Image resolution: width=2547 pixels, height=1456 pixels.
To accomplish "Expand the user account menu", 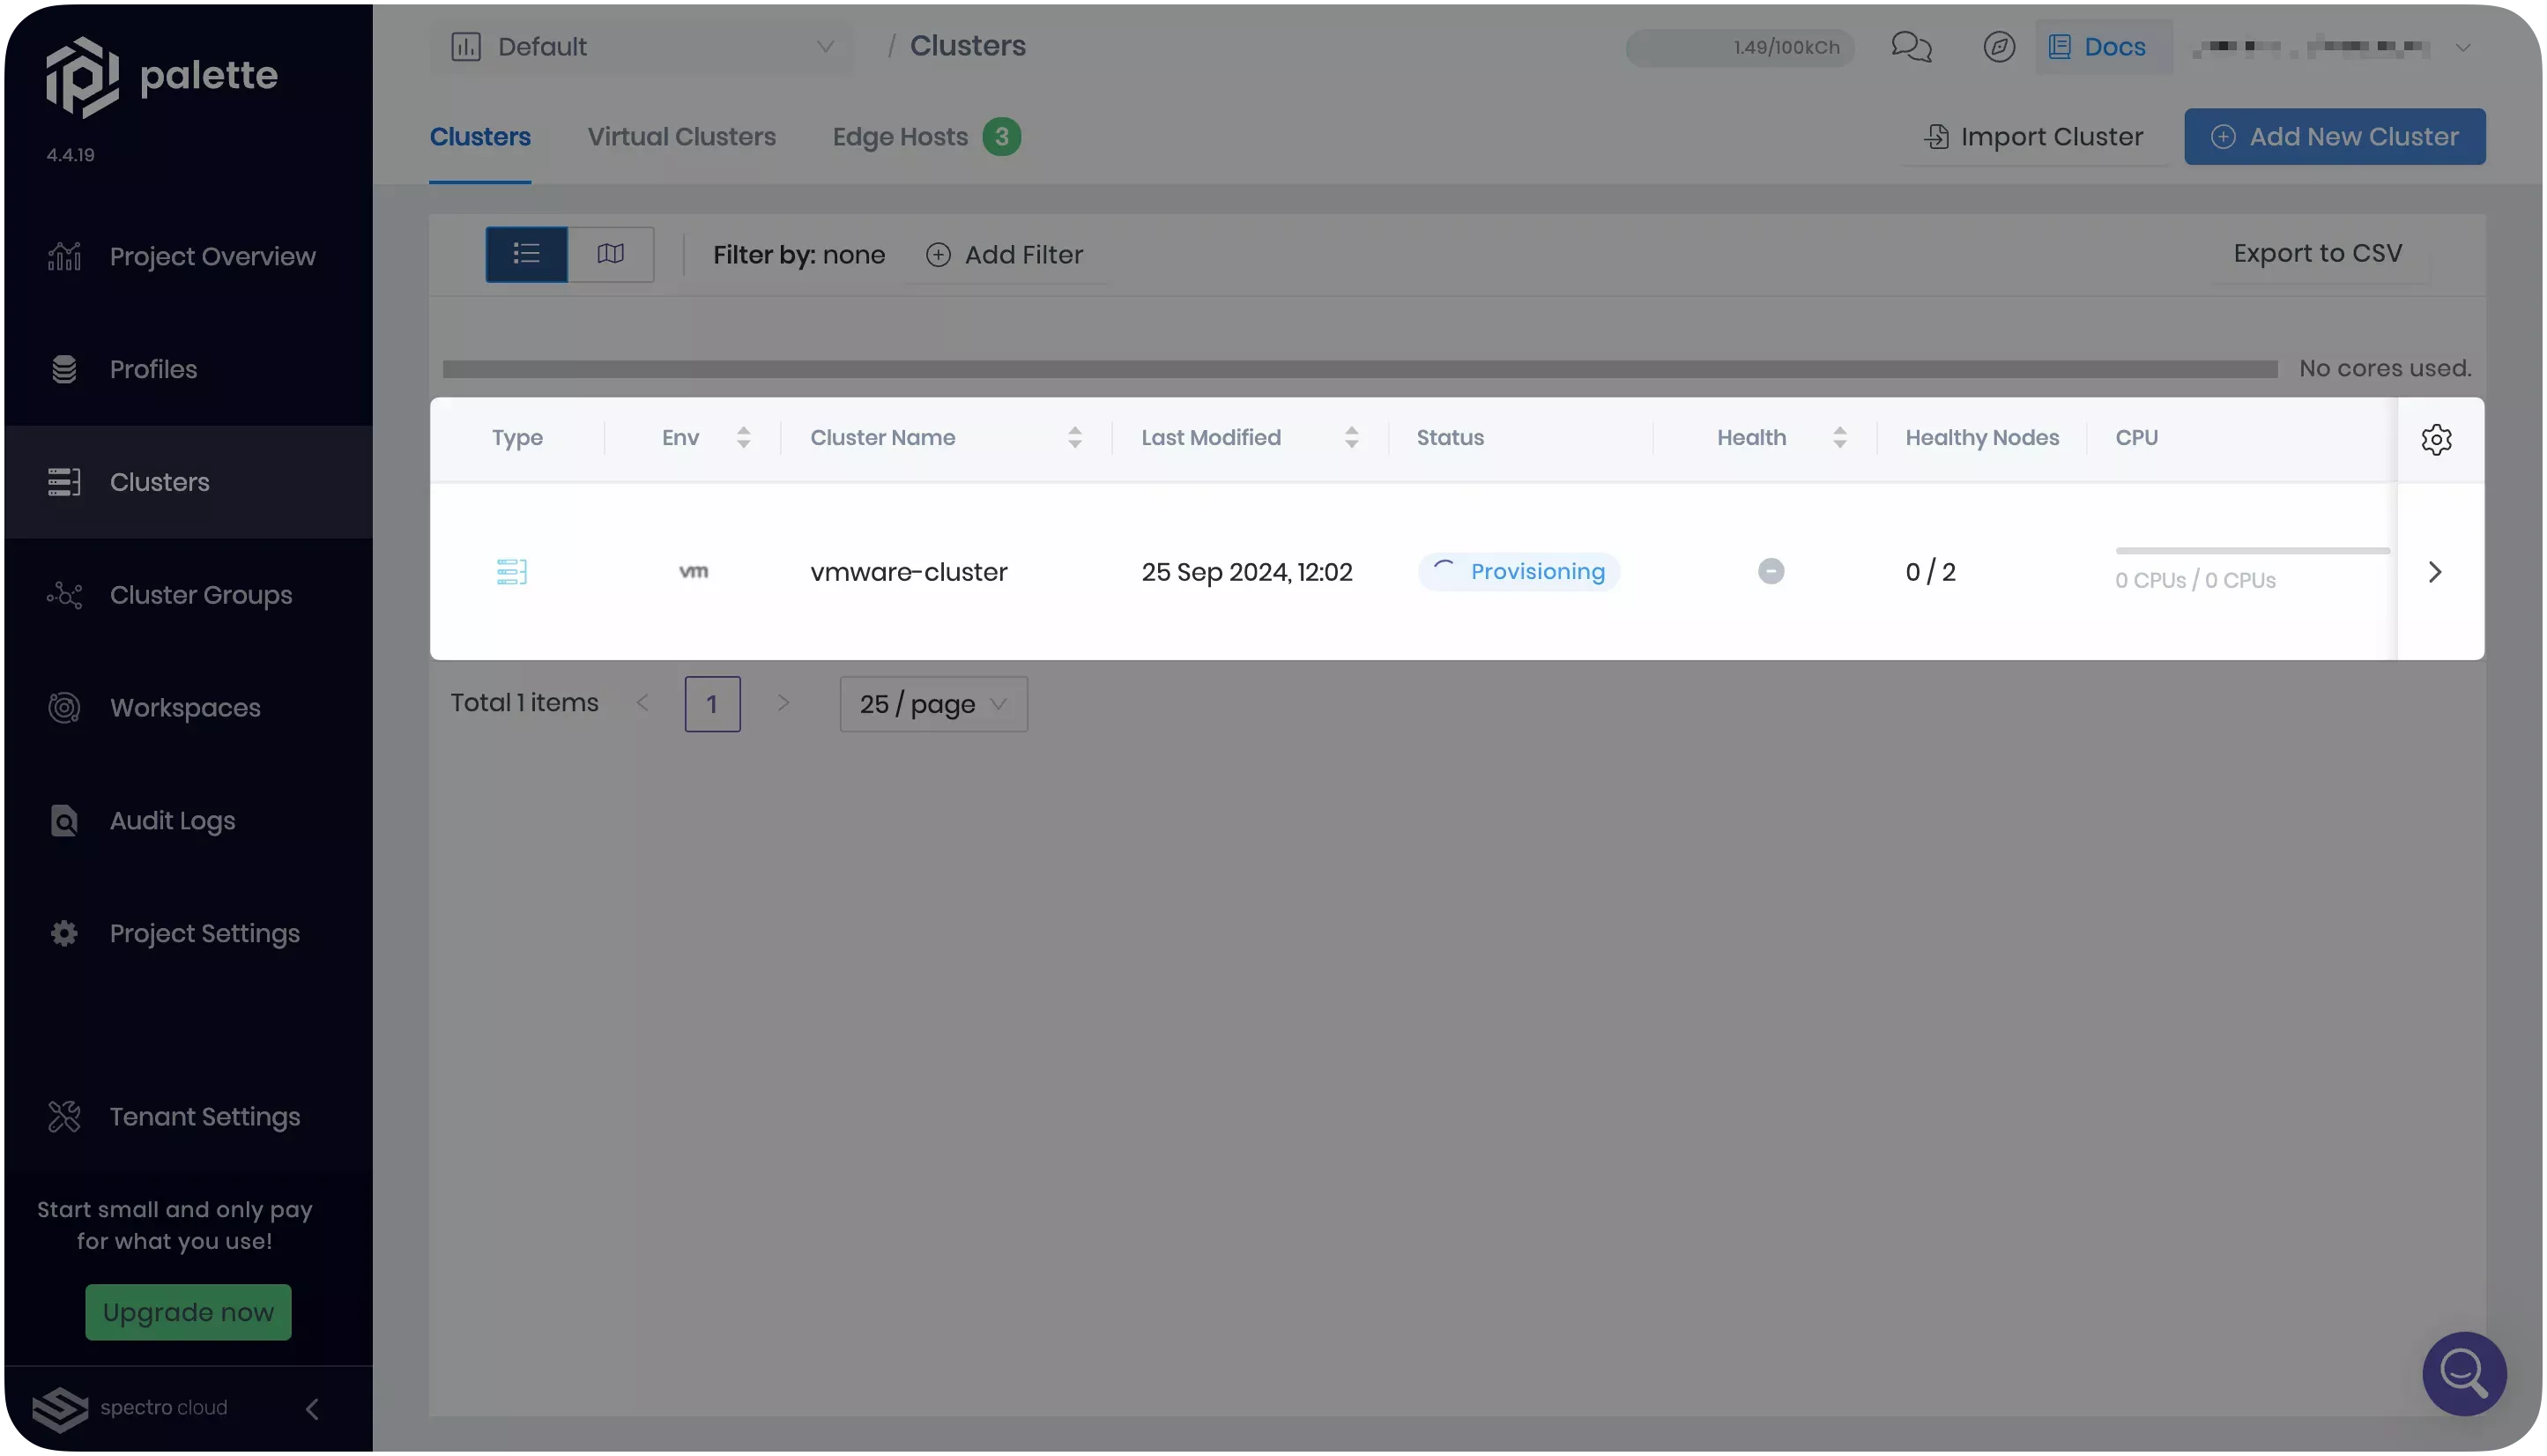I will point(2462,47).
